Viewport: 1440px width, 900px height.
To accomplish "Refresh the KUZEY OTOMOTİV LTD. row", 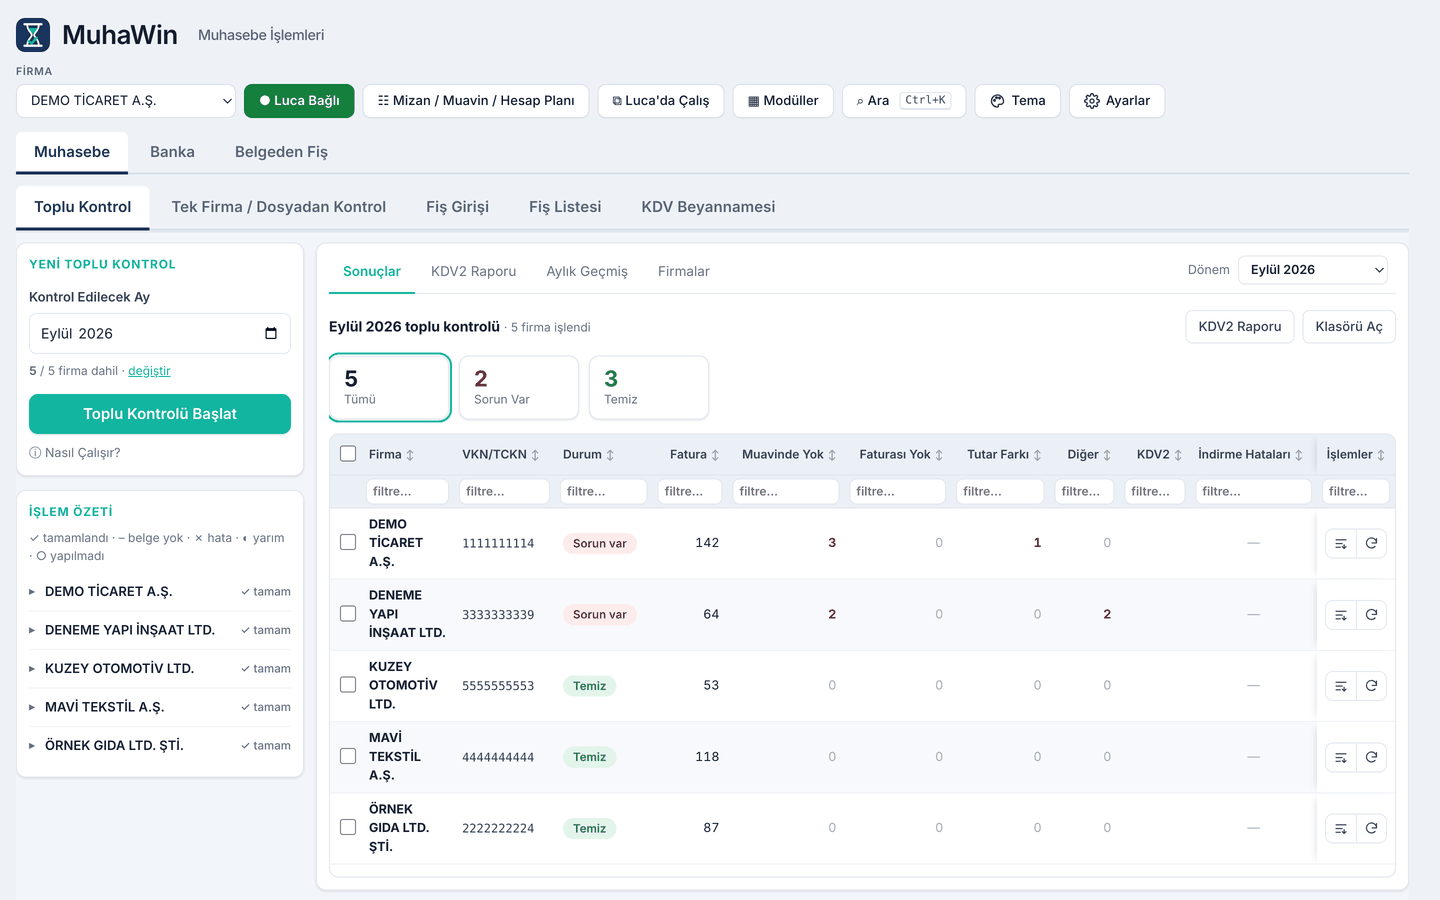I will [1371, 686].
